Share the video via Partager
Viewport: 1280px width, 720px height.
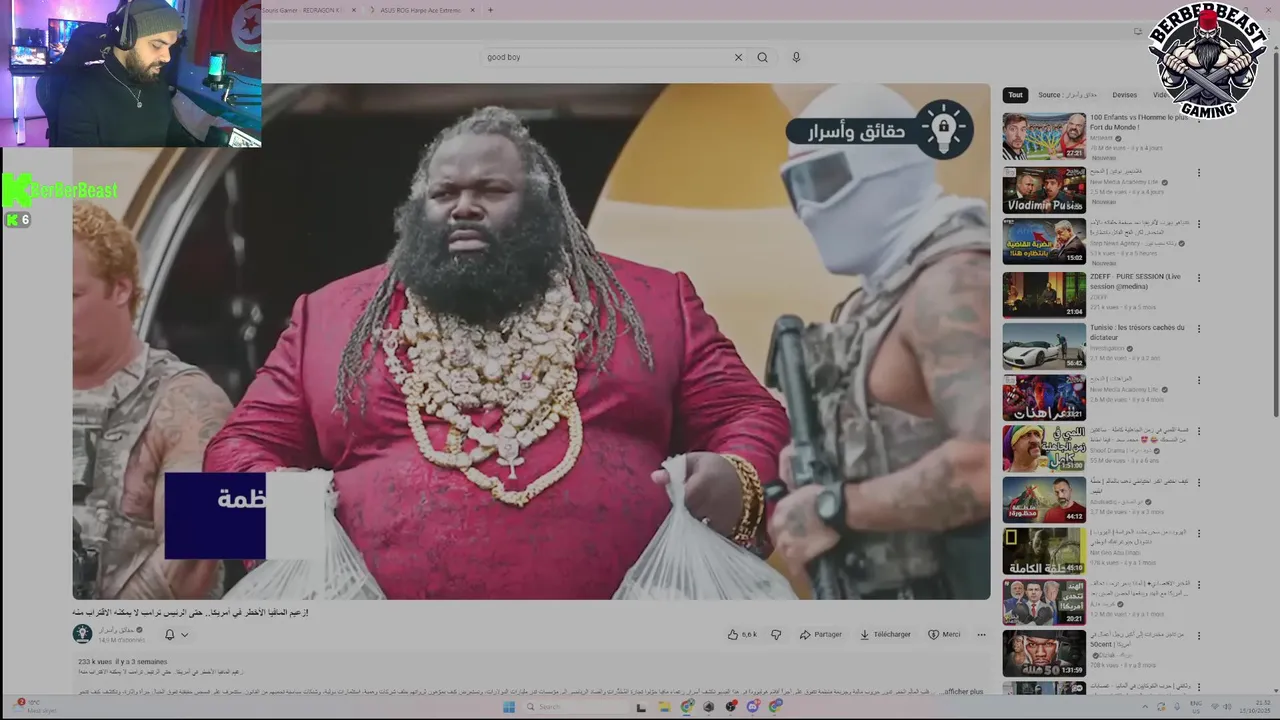821,634
